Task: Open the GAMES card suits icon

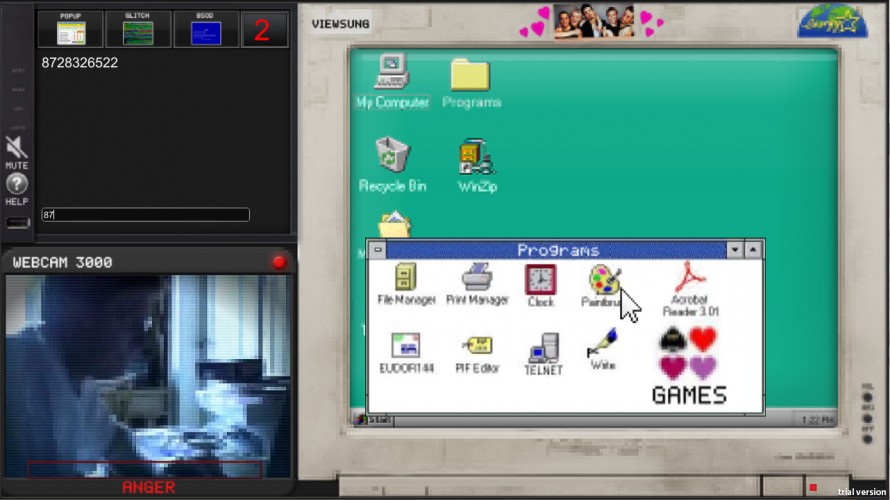Action: [x=689, y=366]
